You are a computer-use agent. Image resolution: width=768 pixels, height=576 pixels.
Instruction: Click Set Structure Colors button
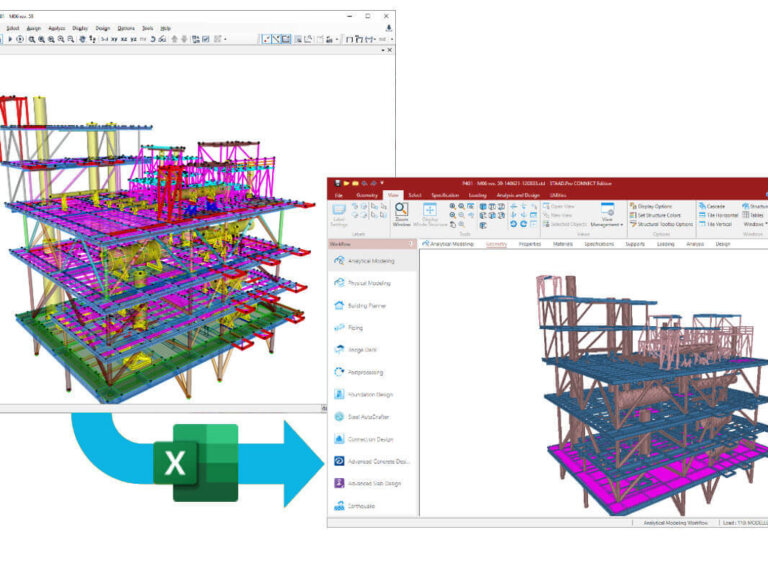click(x=655, y=215)
